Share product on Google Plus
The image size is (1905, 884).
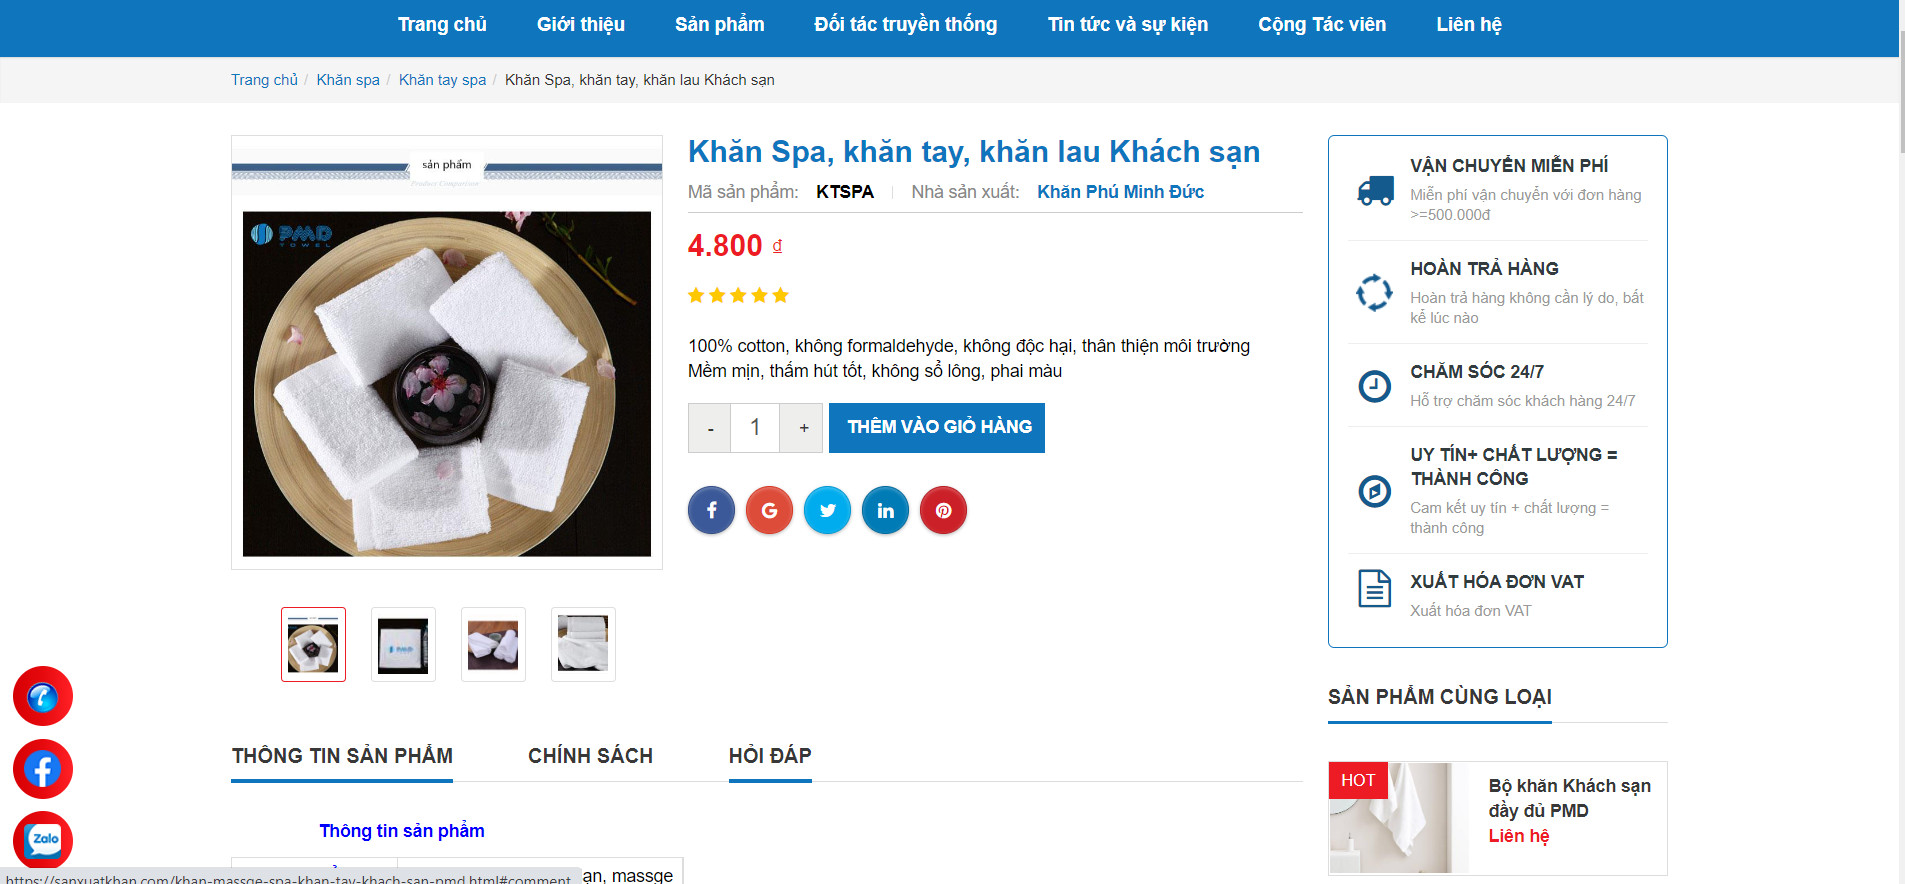click(769, 511)
